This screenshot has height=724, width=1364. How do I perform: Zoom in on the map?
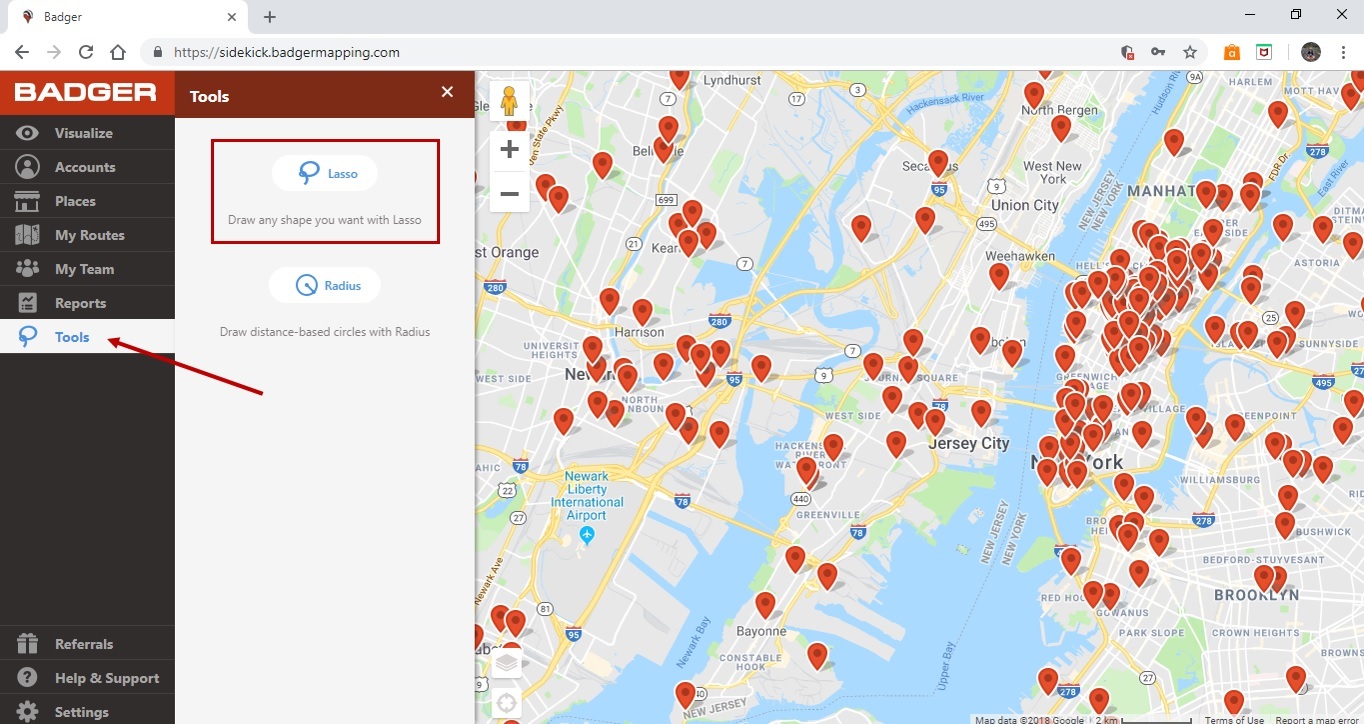(x=509, y=149)
